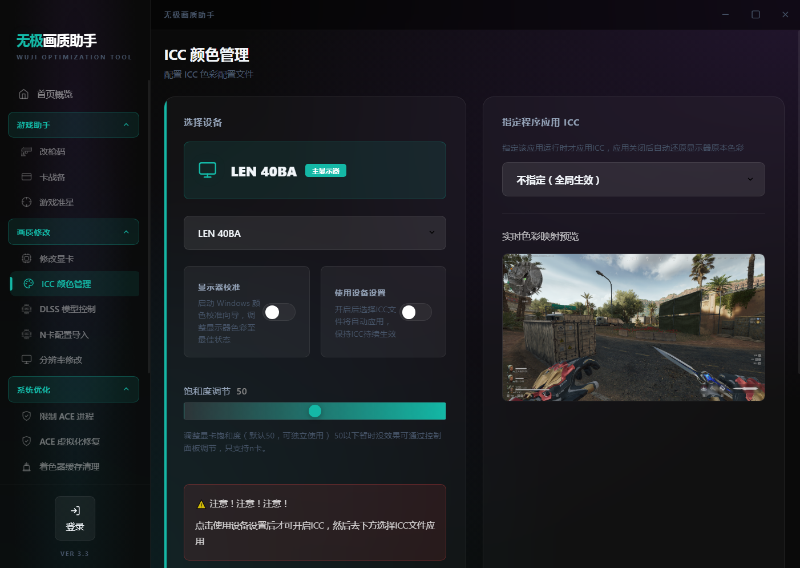Collapse the 游戏助手 sidebar section
Image resolution: width=800 pixels, height=568 pixels.
click(x=125, y=125)
